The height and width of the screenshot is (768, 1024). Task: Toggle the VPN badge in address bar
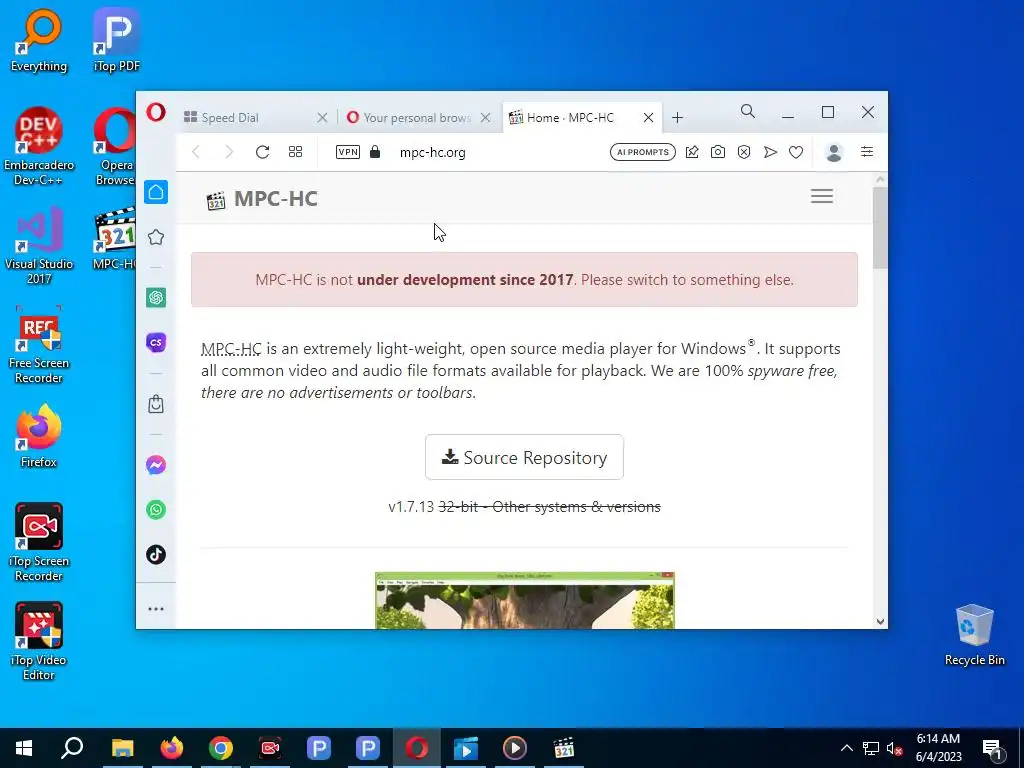pos(347,152)
